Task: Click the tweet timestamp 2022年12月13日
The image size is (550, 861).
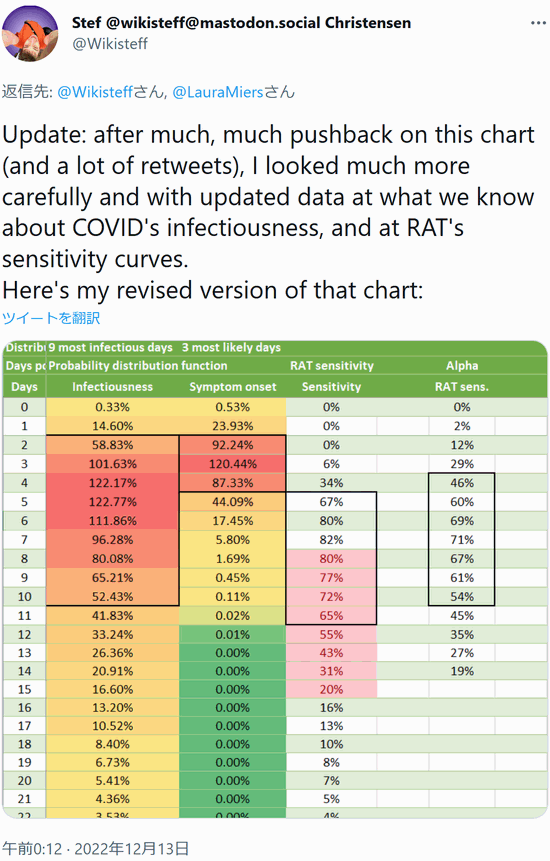Action: [x=96, y=848]
